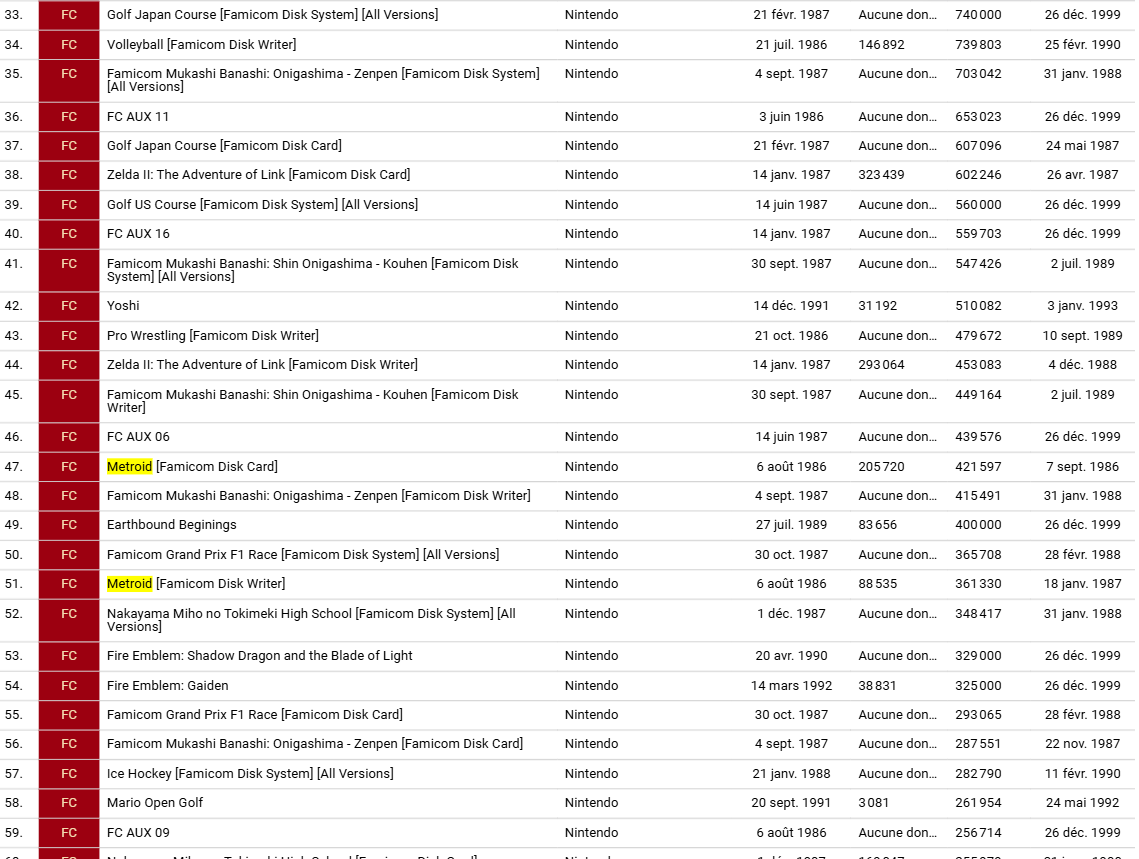Click Nintendo publisher in Volleyball row
This screenshot has height=859, width=1139.
point(591,44)
